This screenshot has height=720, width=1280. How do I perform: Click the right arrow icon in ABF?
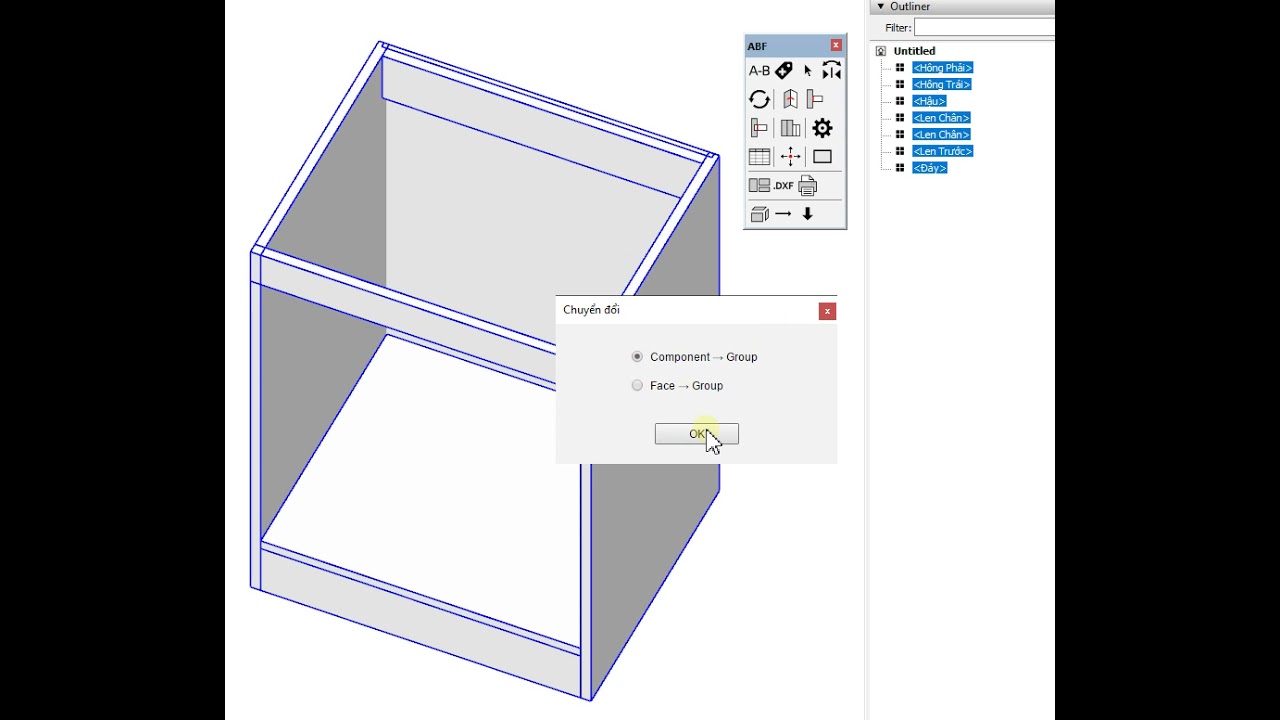(x=783, y=214)
